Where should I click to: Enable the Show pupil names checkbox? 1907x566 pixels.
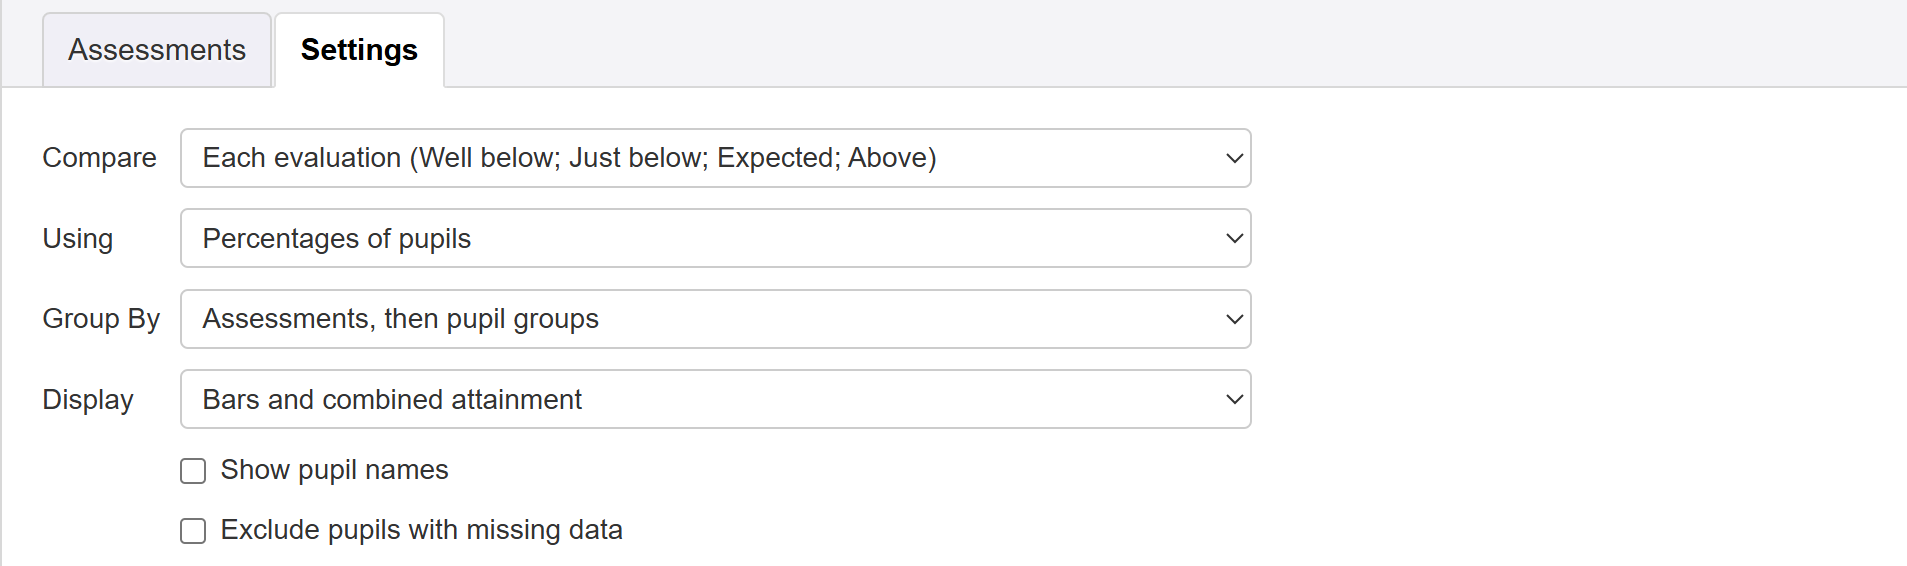(x=193, y=471)
